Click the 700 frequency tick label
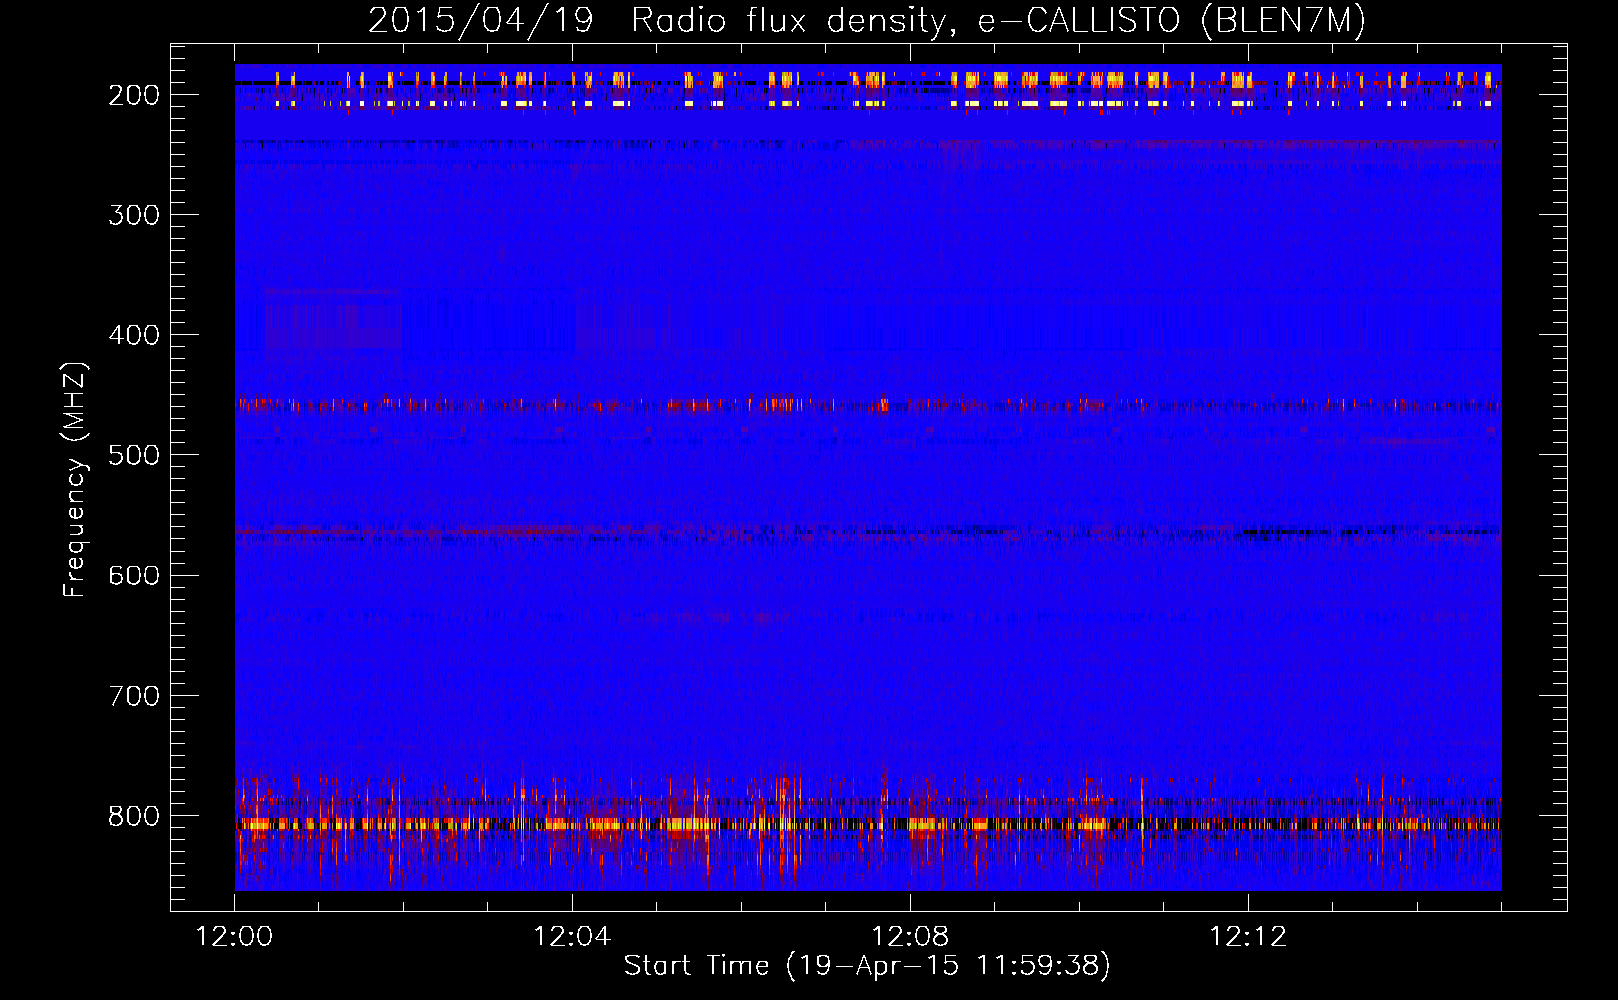This screenshot has height=1000, width=1618. [x=134, y=695]
